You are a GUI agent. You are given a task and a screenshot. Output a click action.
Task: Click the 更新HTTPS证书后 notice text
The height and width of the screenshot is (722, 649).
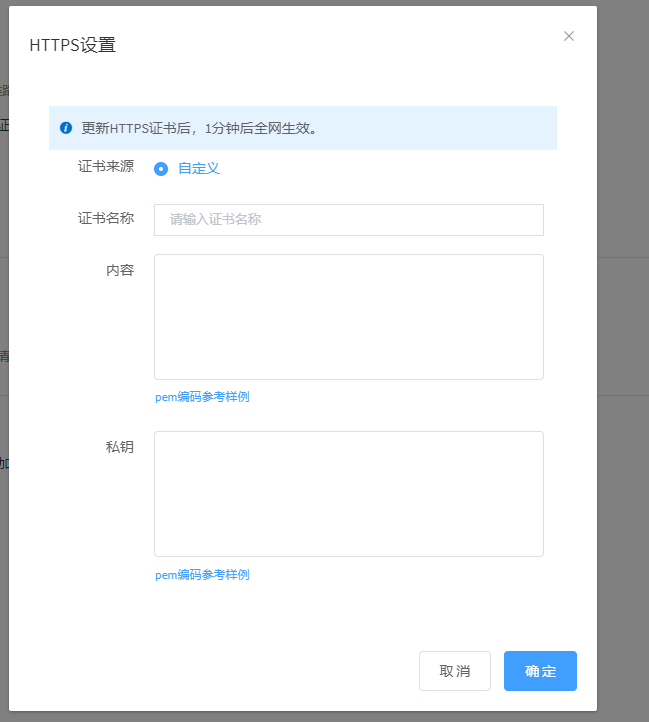200,128
